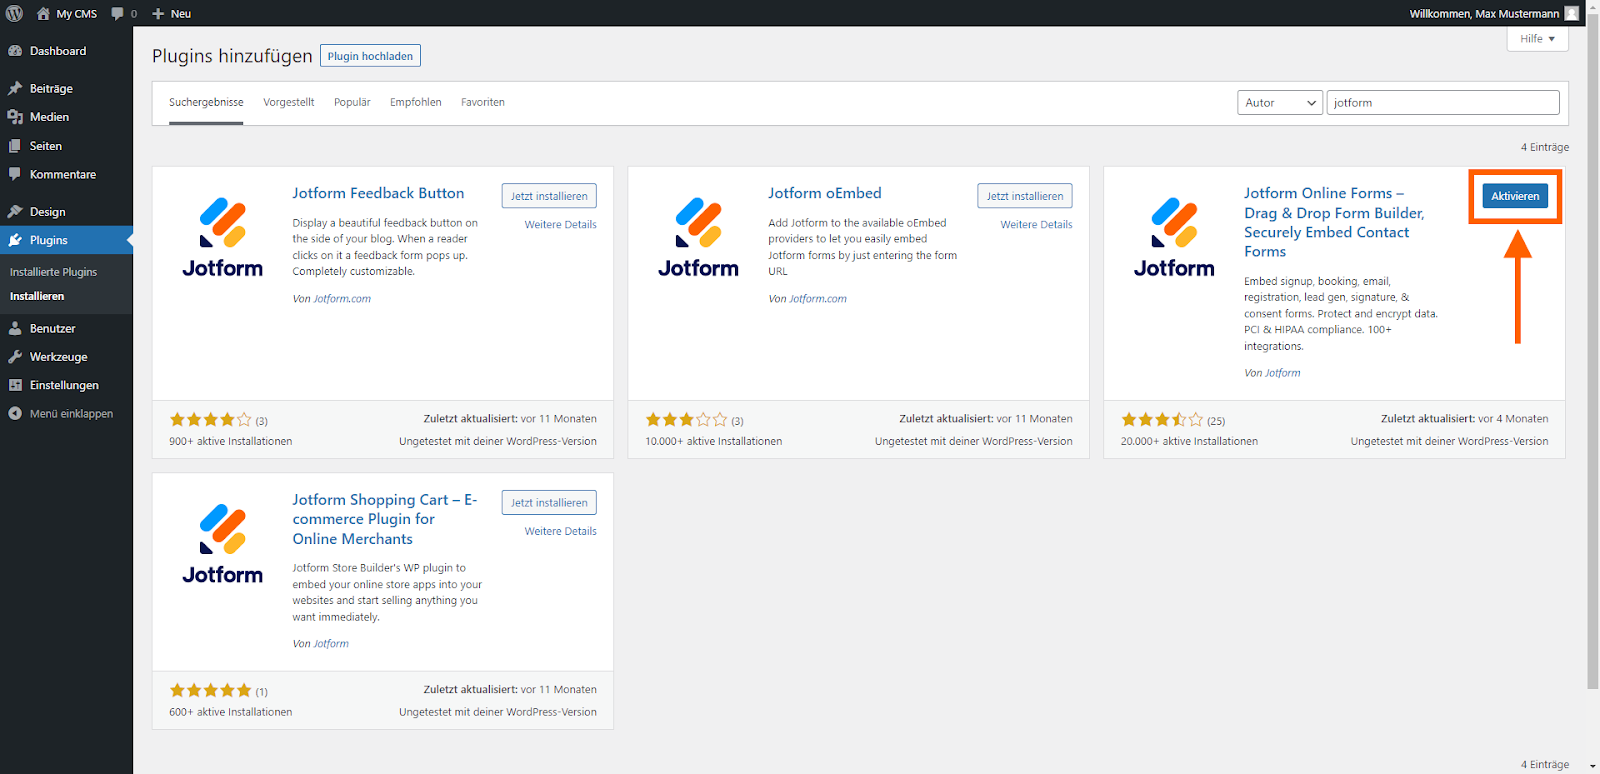Install the Jotform oEmbed plugin

pos(1025,196)
